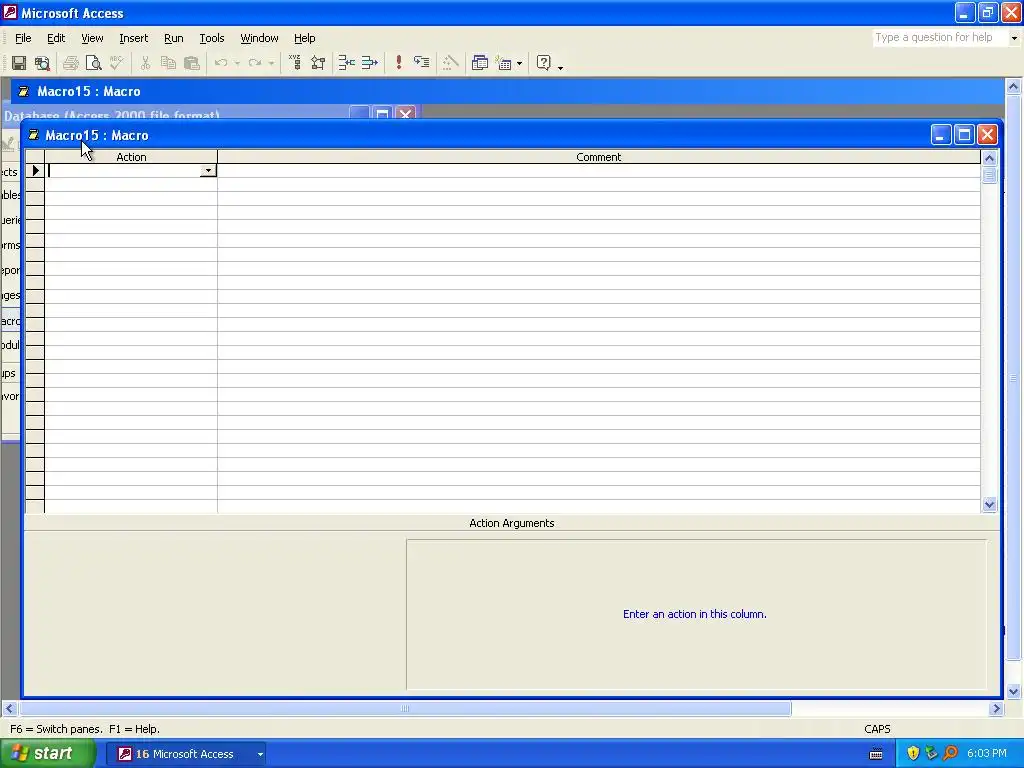
Task: Click the Action column header
Action: coord(131,157)
